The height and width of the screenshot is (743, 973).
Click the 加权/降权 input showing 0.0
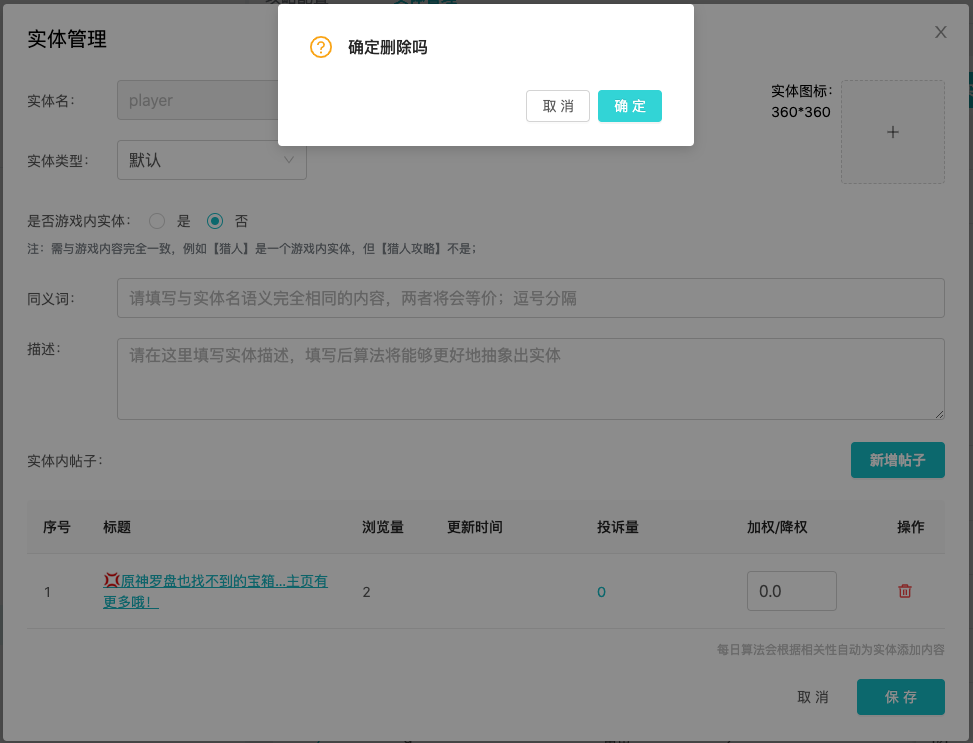(x=791, y=591)
